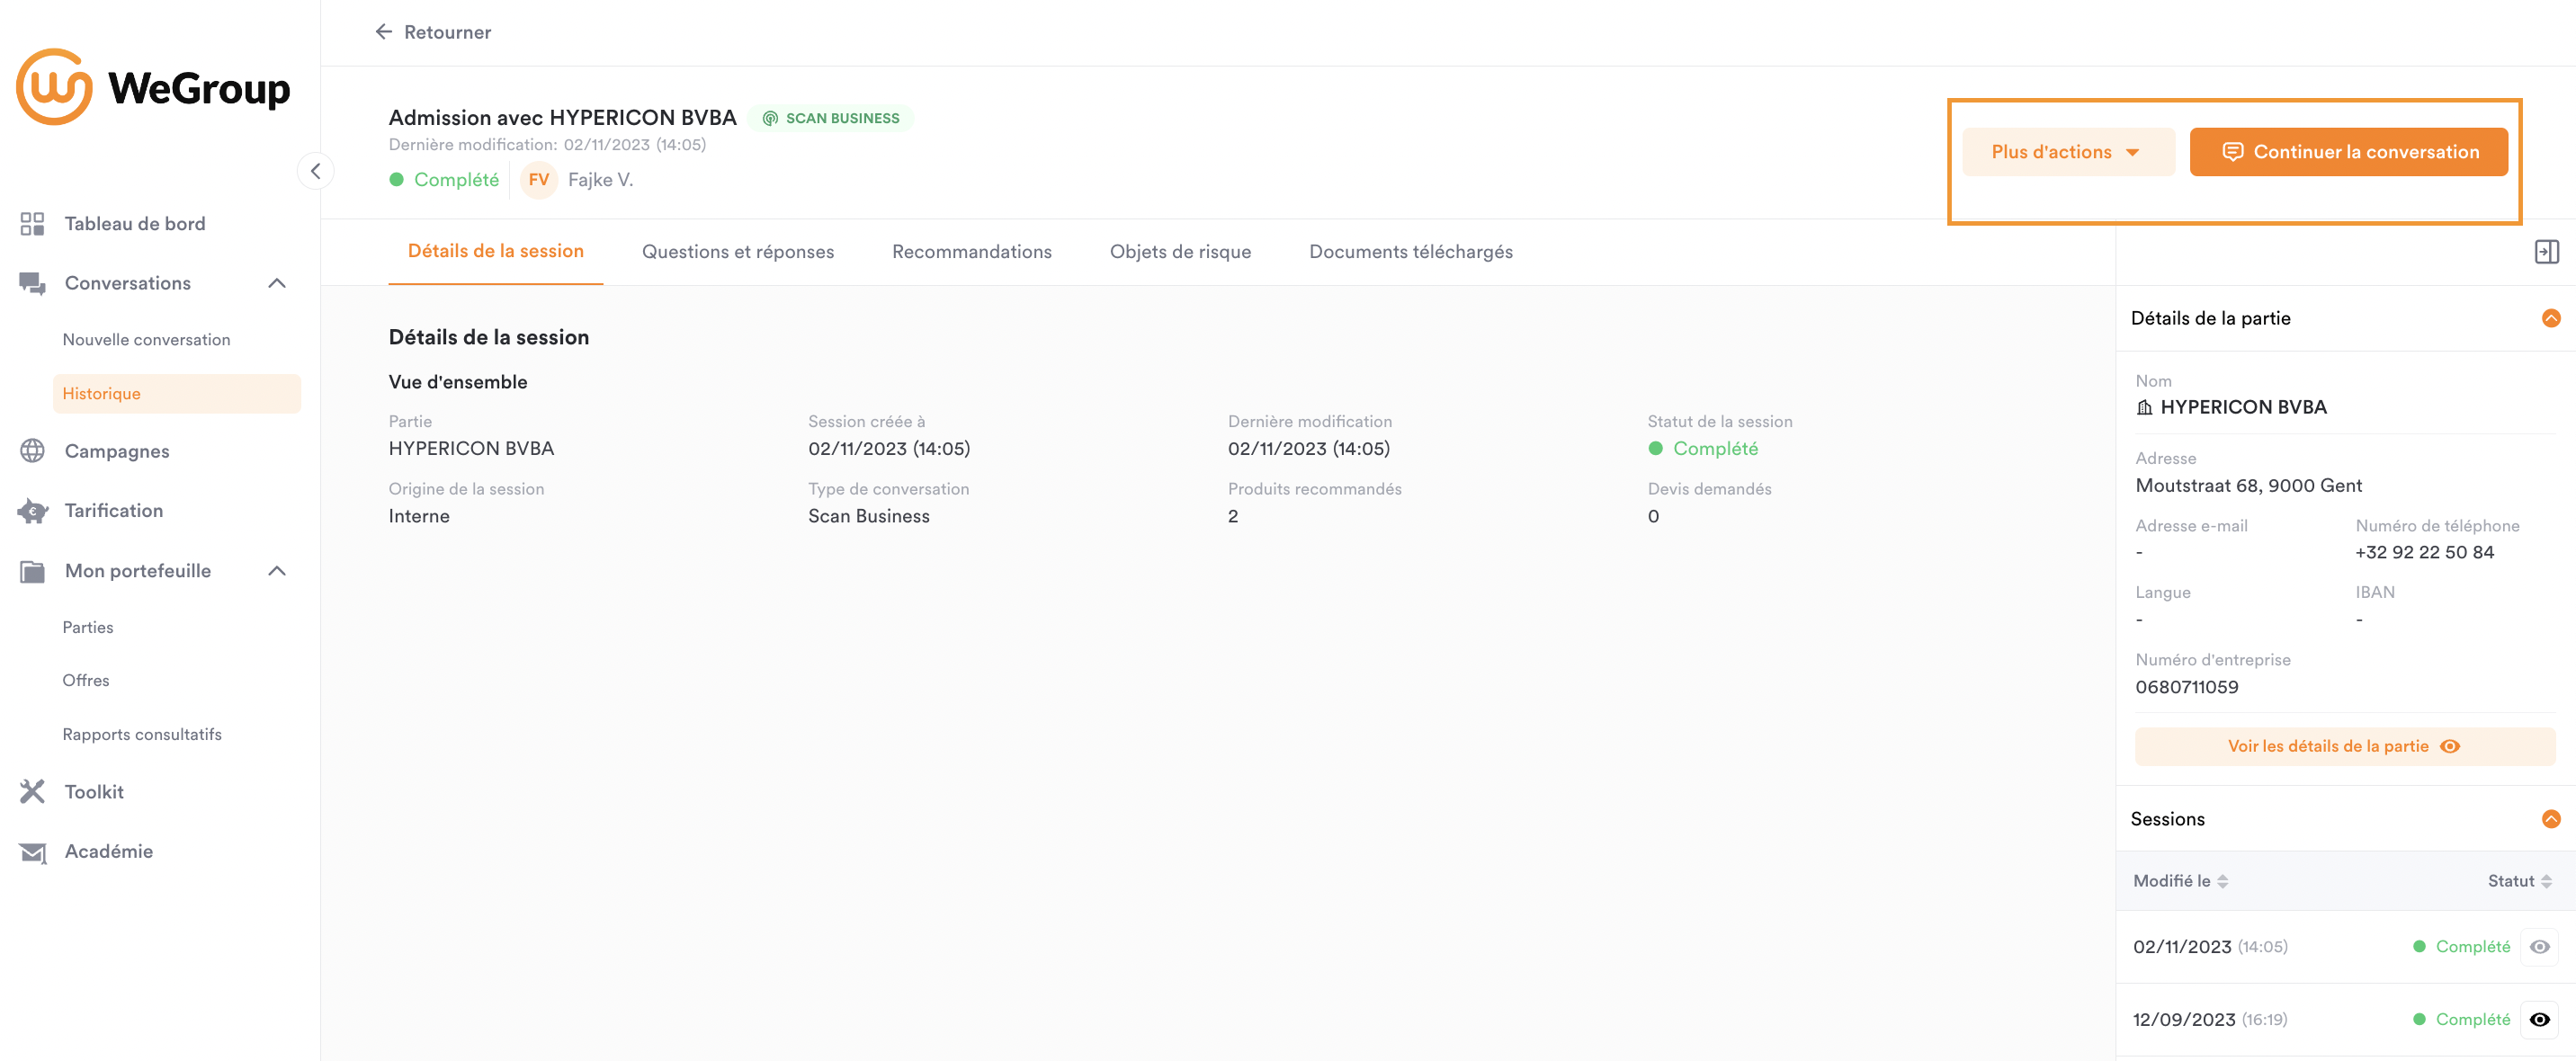Click the building icon beside HYPERICON BVBA
The height and width of the screenshot is (1061, 2576).
pyautogui.click(x=2144, y=408)
